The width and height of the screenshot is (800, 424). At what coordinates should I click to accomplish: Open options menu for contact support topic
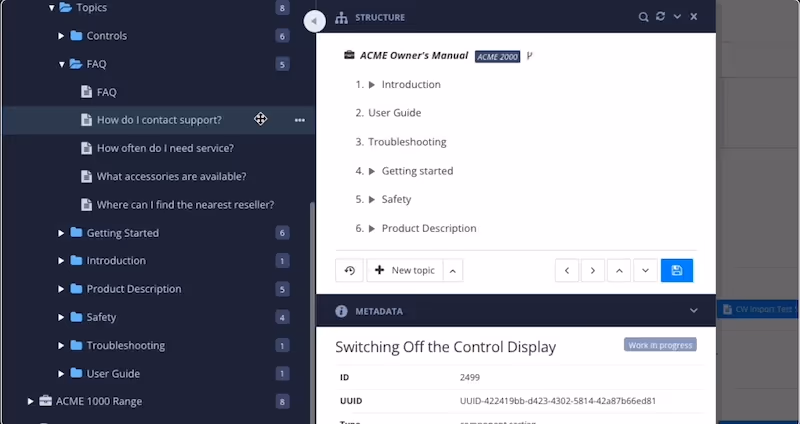(299, 120)
